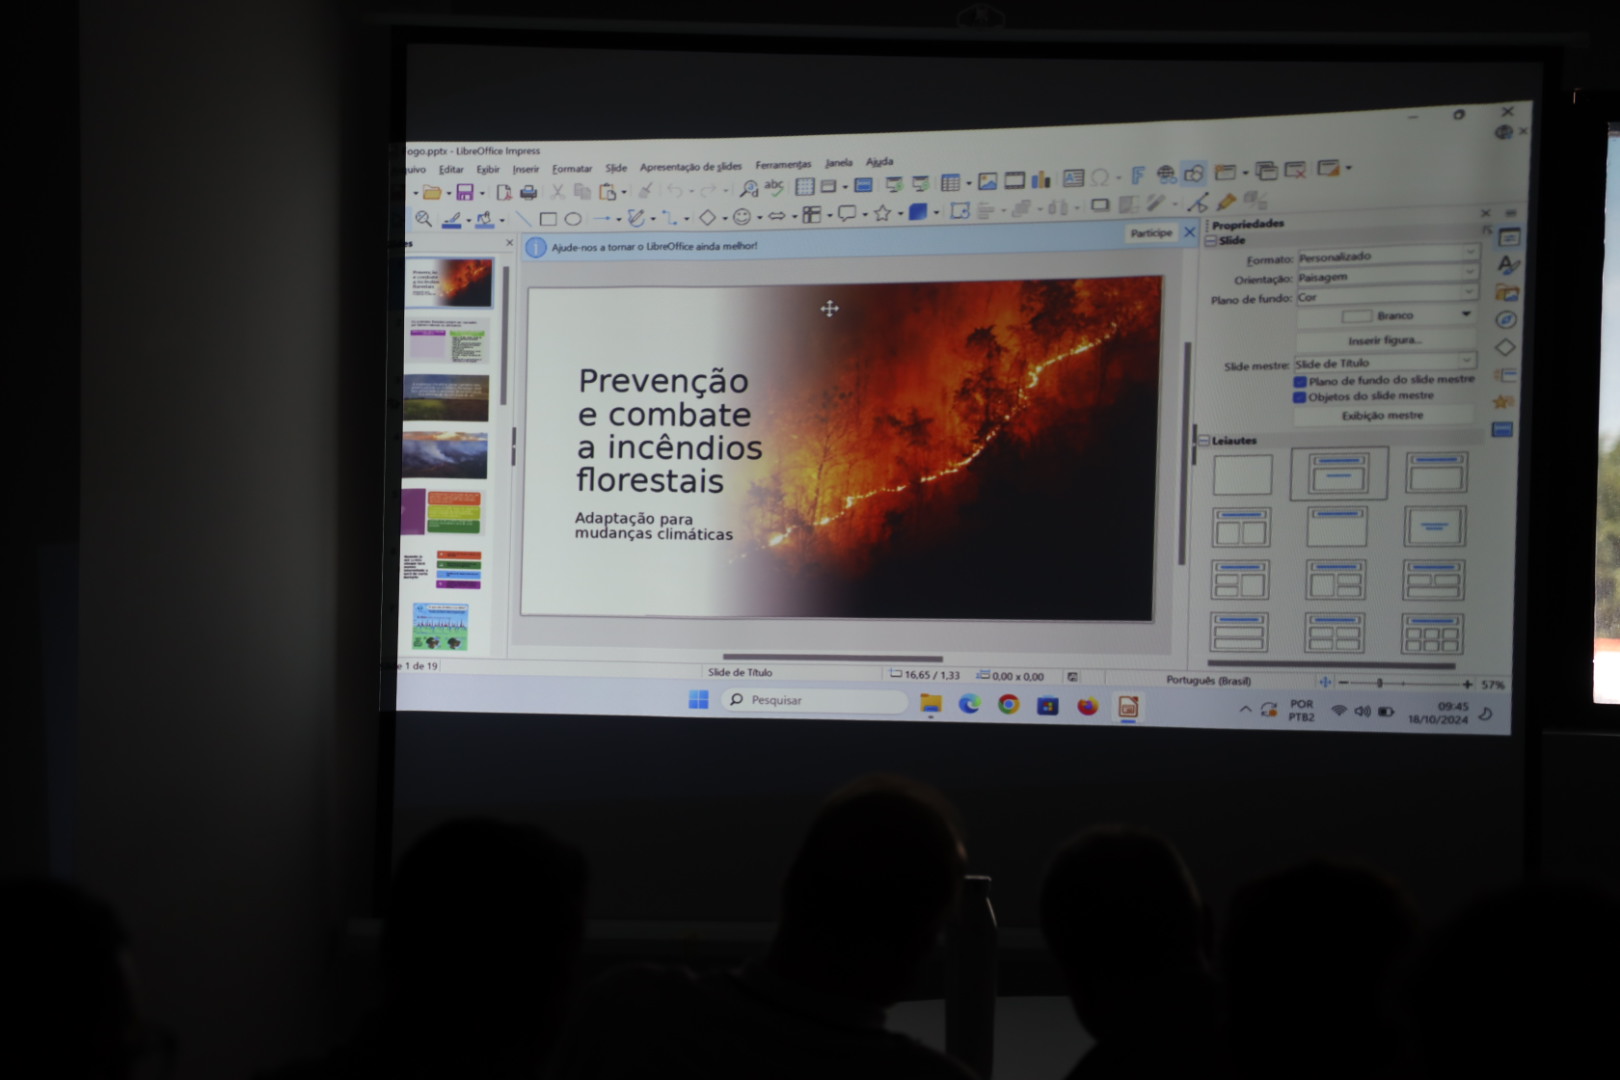Open the Fontwork text icon
This screenshot has width=1620, height=1080.
coord(1137,176)
